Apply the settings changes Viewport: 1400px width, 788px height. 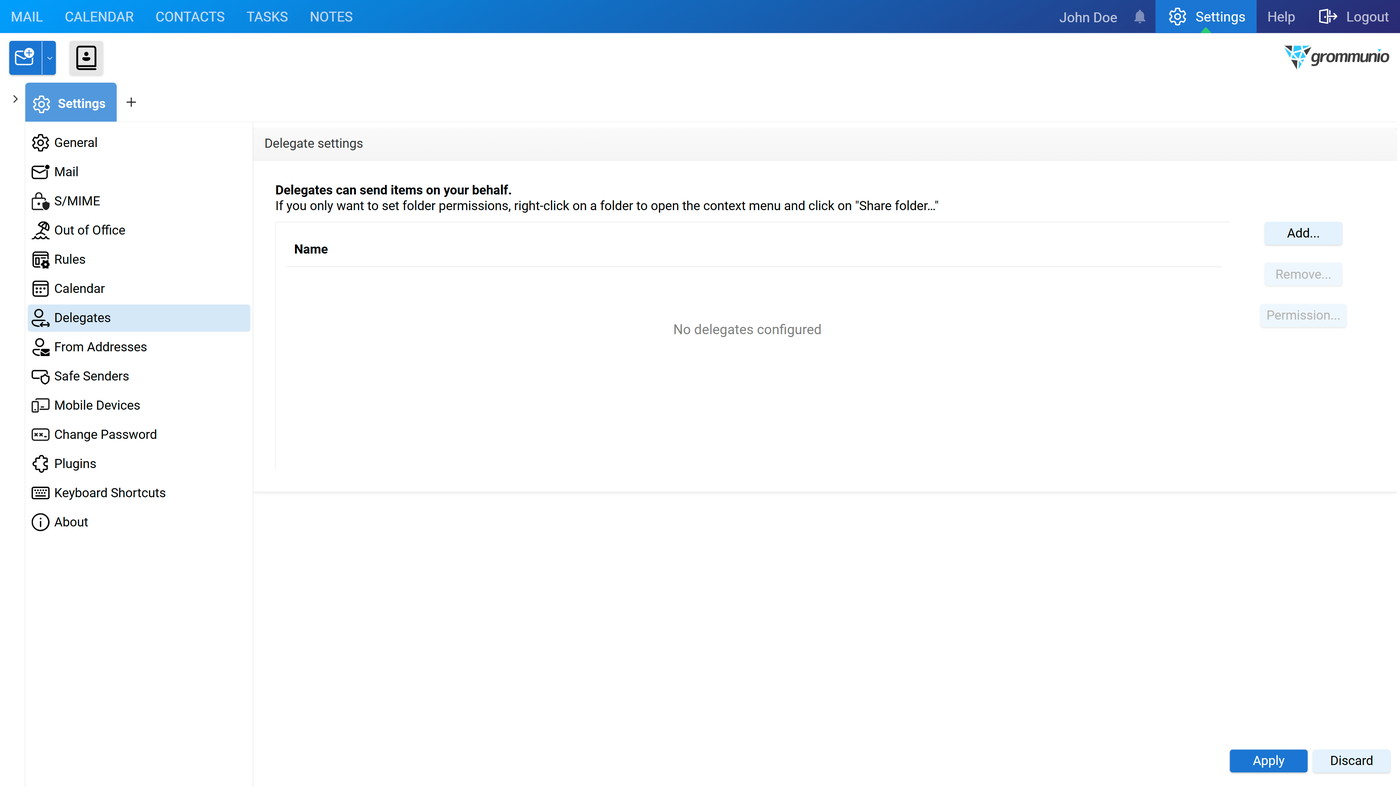point(1268,761)
